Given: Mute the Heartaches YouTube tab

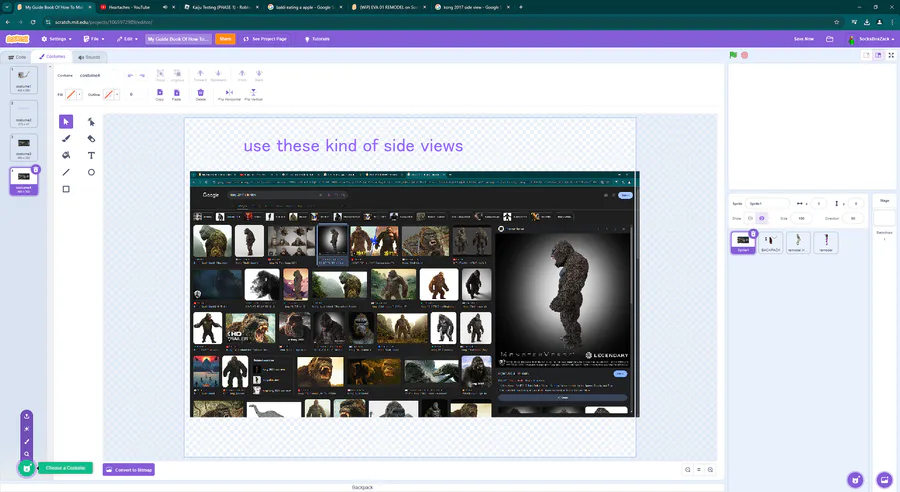Looking at the screenshot, I should [x=165, y=7].
